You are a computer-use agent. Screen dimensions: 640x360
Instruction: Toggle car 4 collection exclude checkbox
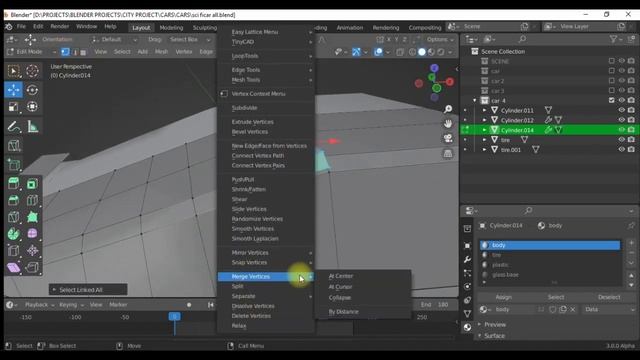click(611, 100)
